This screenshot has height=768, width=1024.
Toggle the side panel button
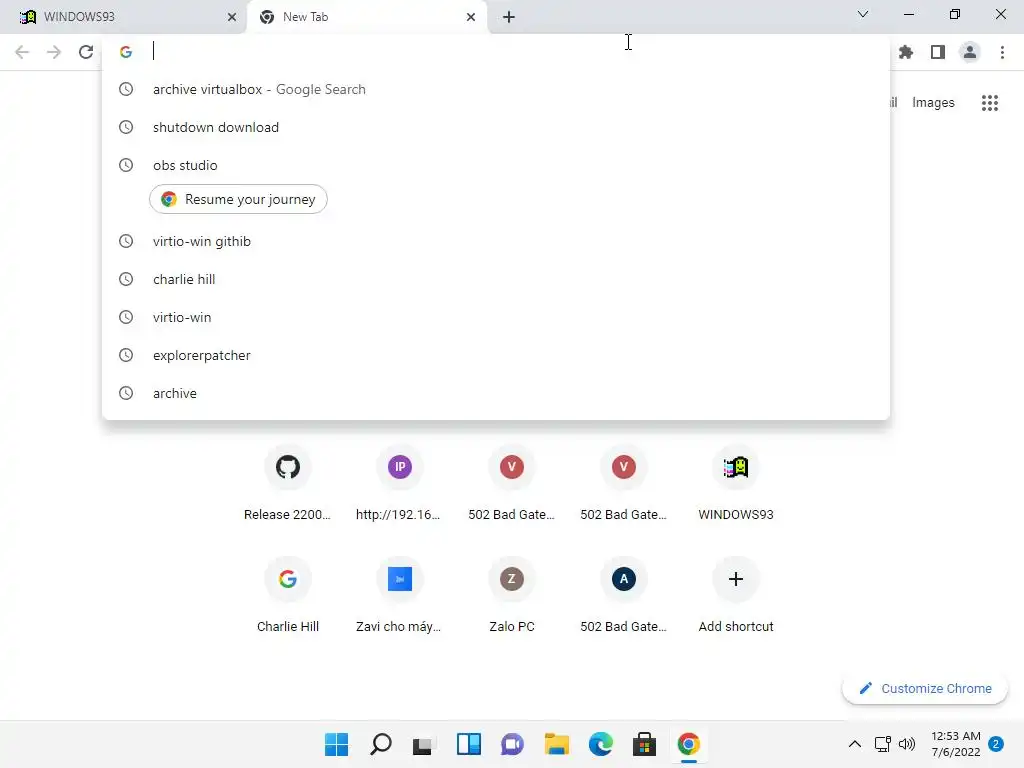coord(938,52)
